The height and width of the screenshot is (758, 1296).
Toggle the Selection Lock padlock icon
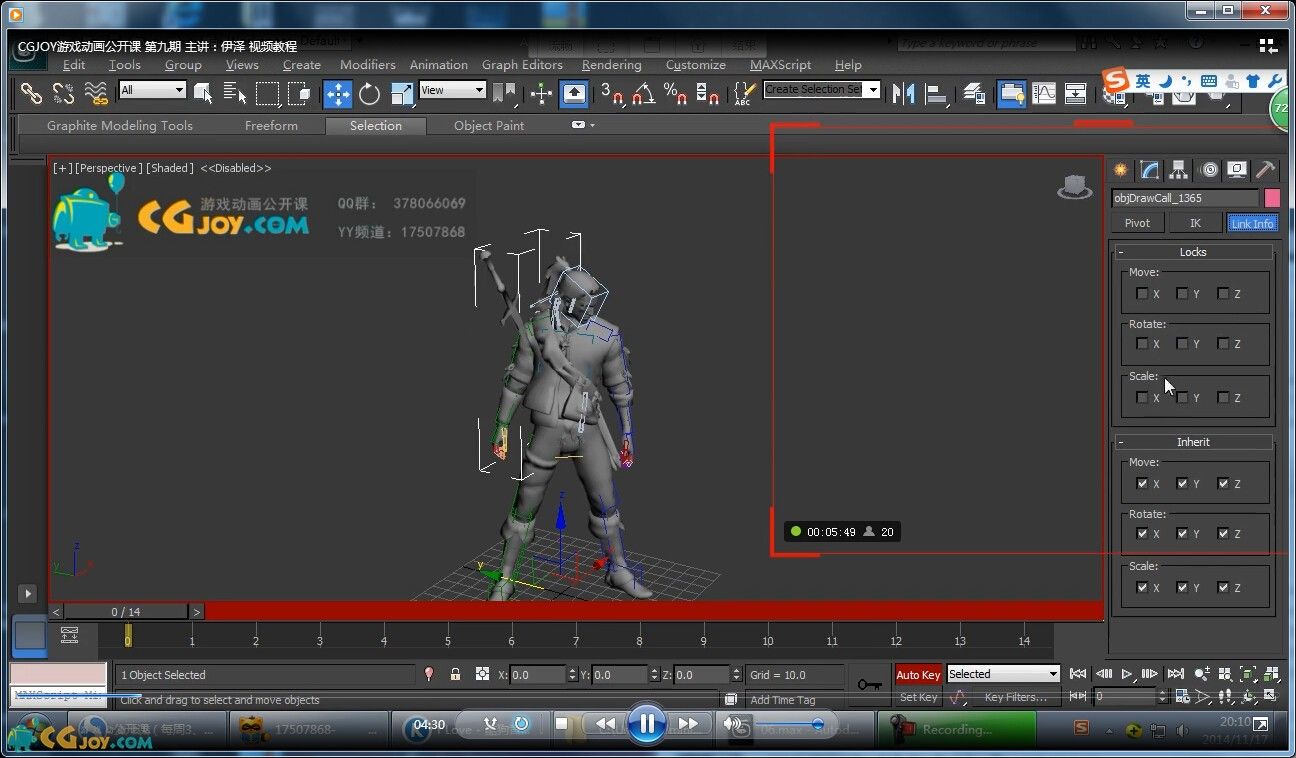pyautogui.click(x=455, y=674)
